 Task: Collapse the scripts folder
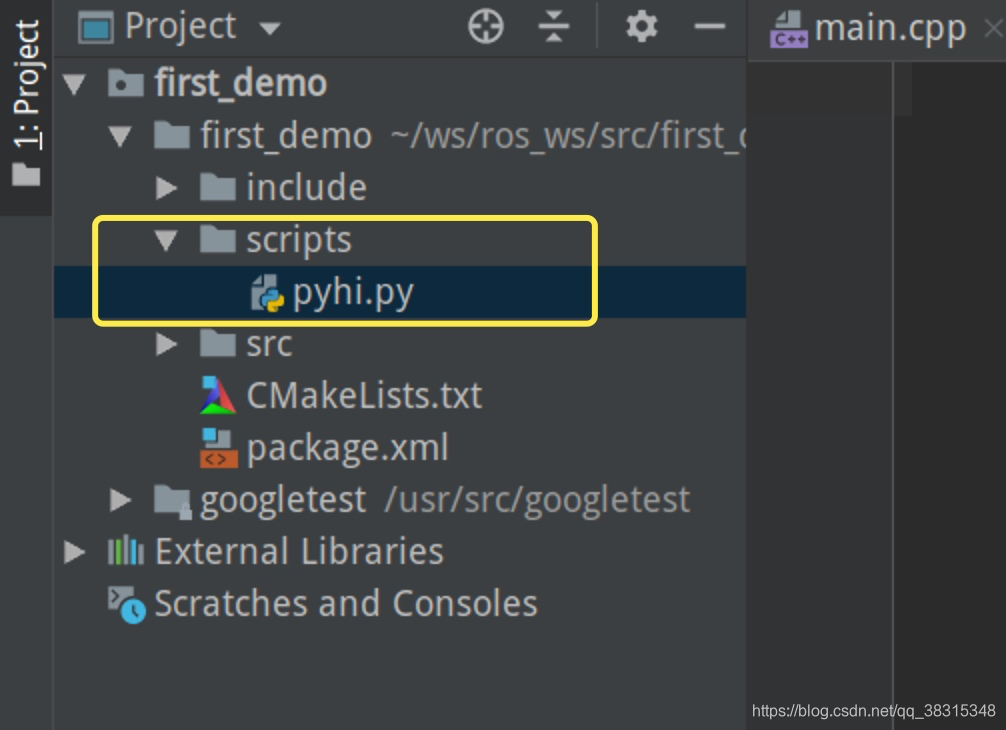click(166, 240)
